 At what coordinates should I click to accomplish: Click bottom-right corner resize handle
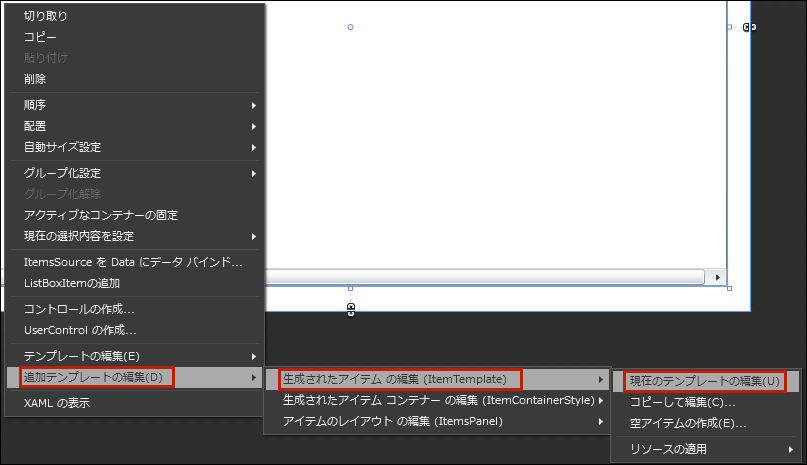(x=729, y=288)
